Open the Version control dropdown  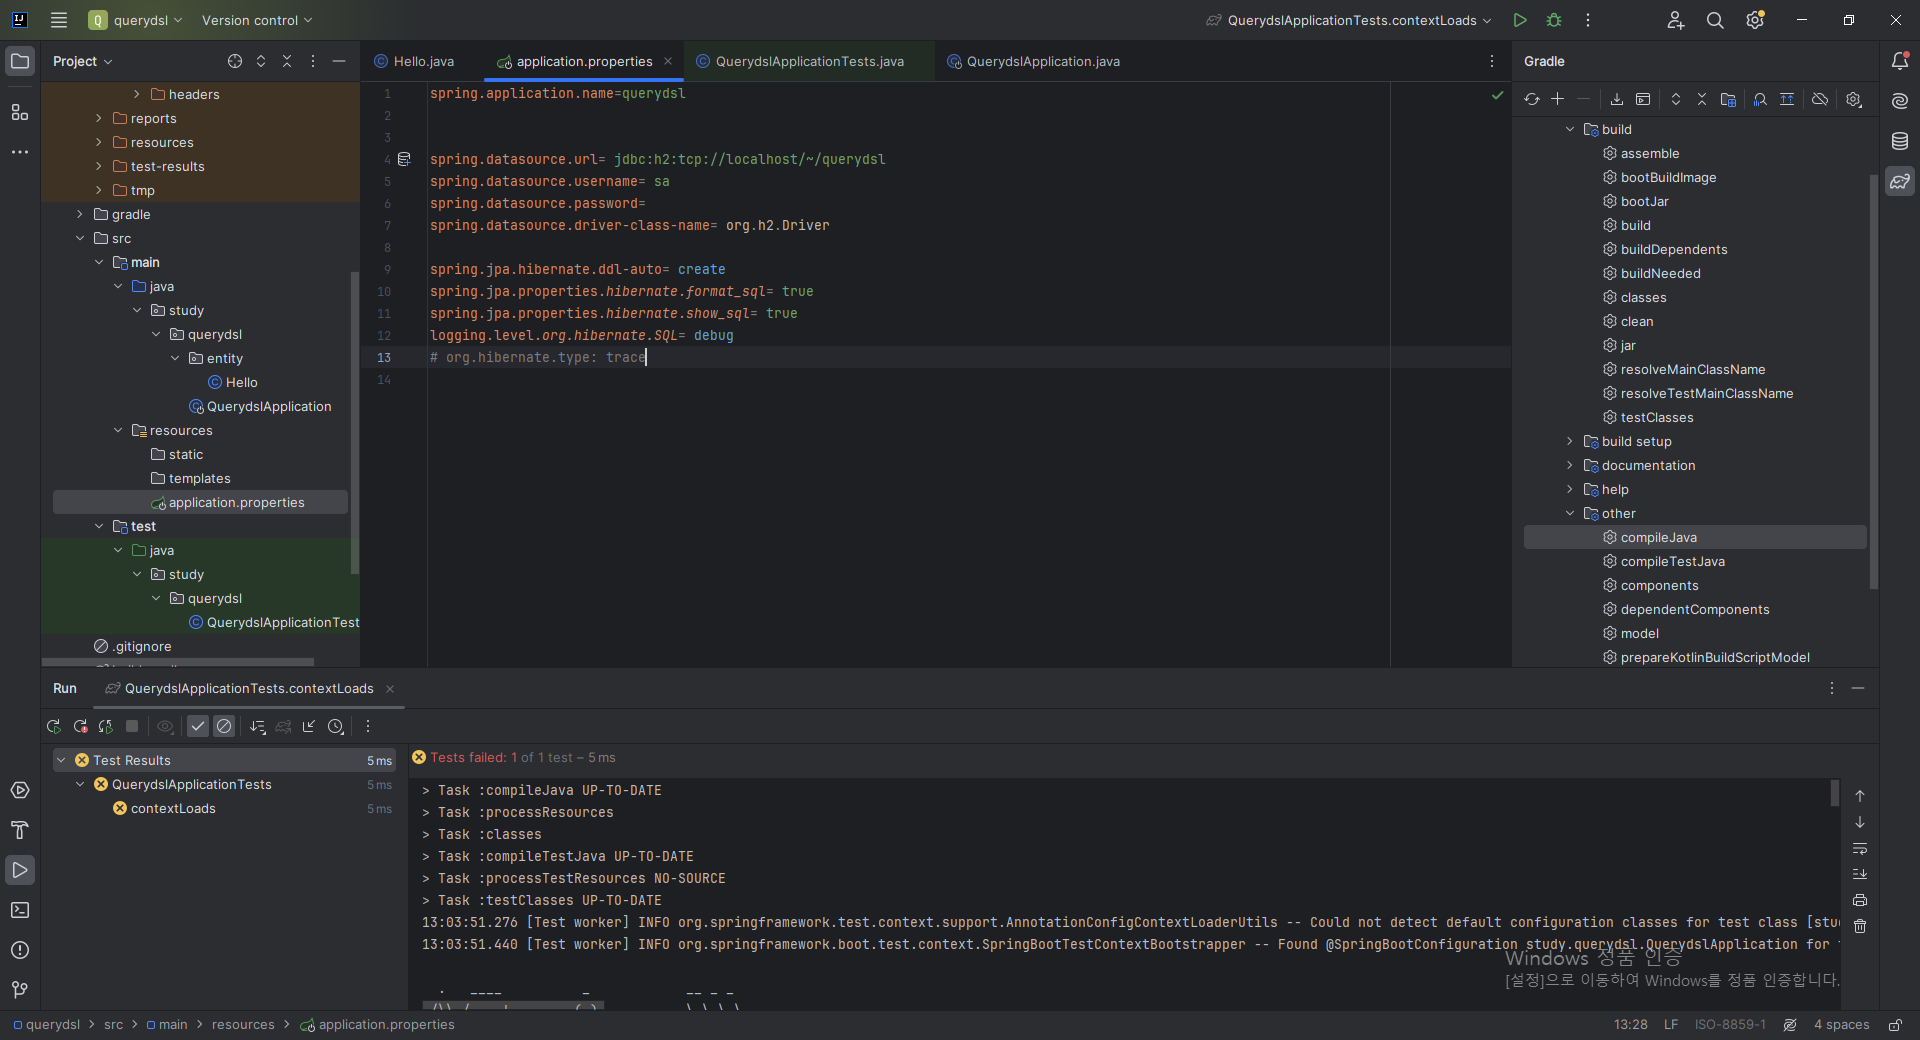(x=257, y=20)
